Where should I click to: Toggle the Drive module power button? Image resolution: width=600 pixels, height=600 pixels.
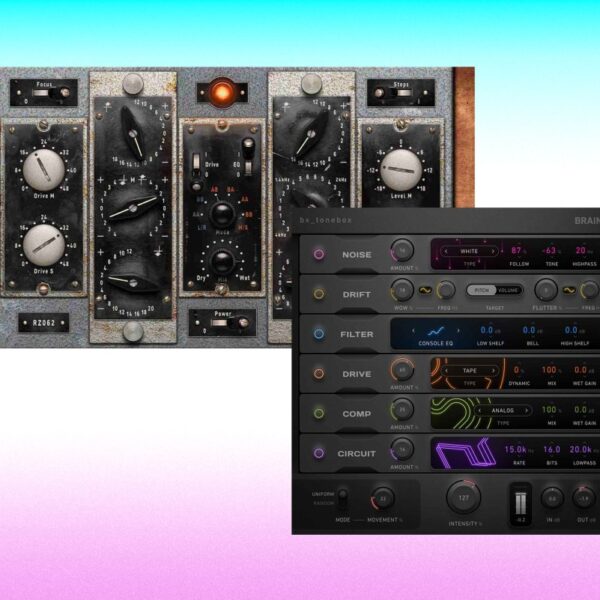[x=319, y=373]
